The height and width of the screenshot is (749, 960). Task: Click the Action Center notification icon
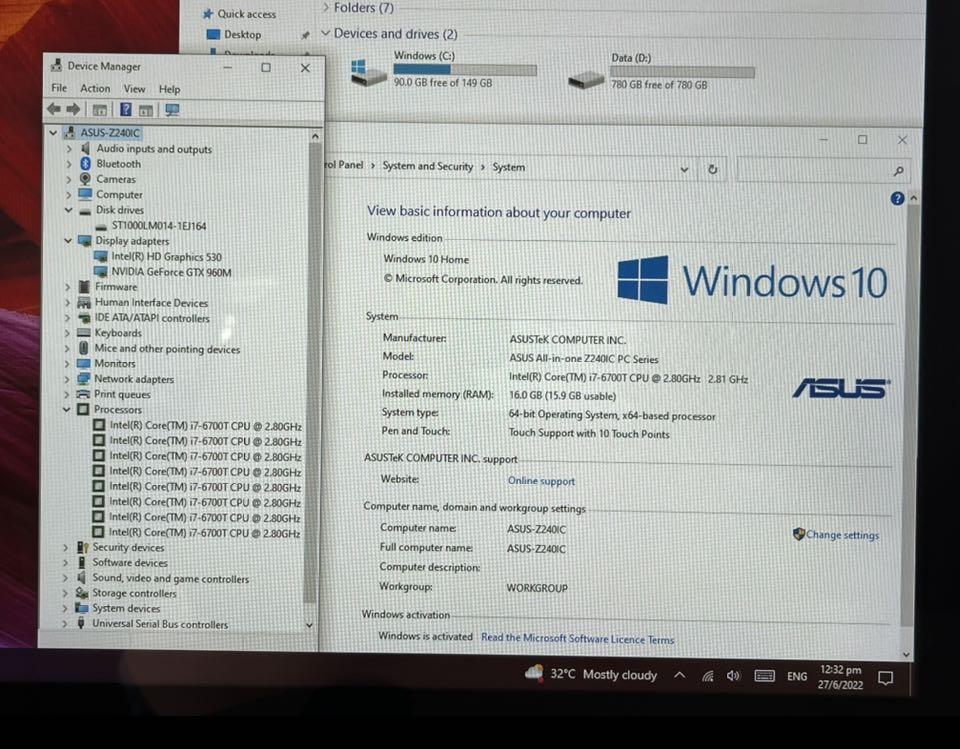pos(884,677)
